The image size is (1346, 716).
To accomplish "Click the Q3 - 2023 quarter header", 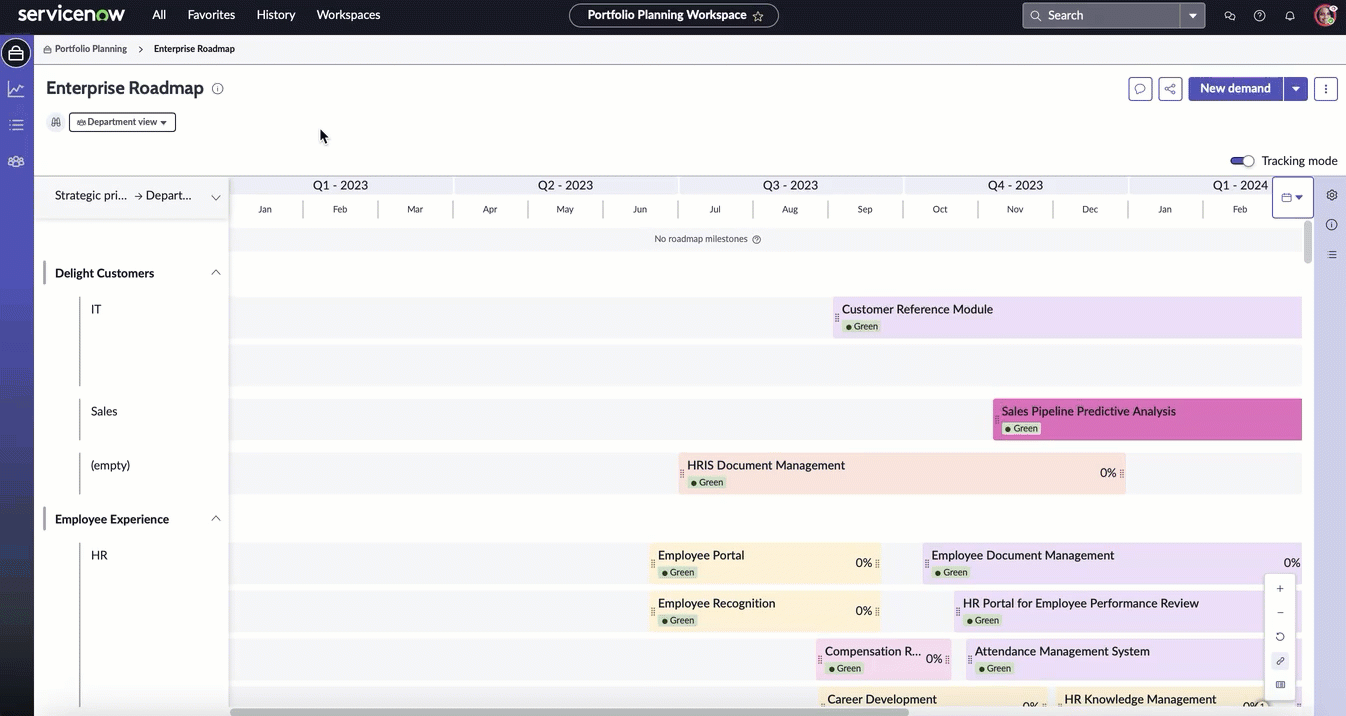I will [790, 186].
